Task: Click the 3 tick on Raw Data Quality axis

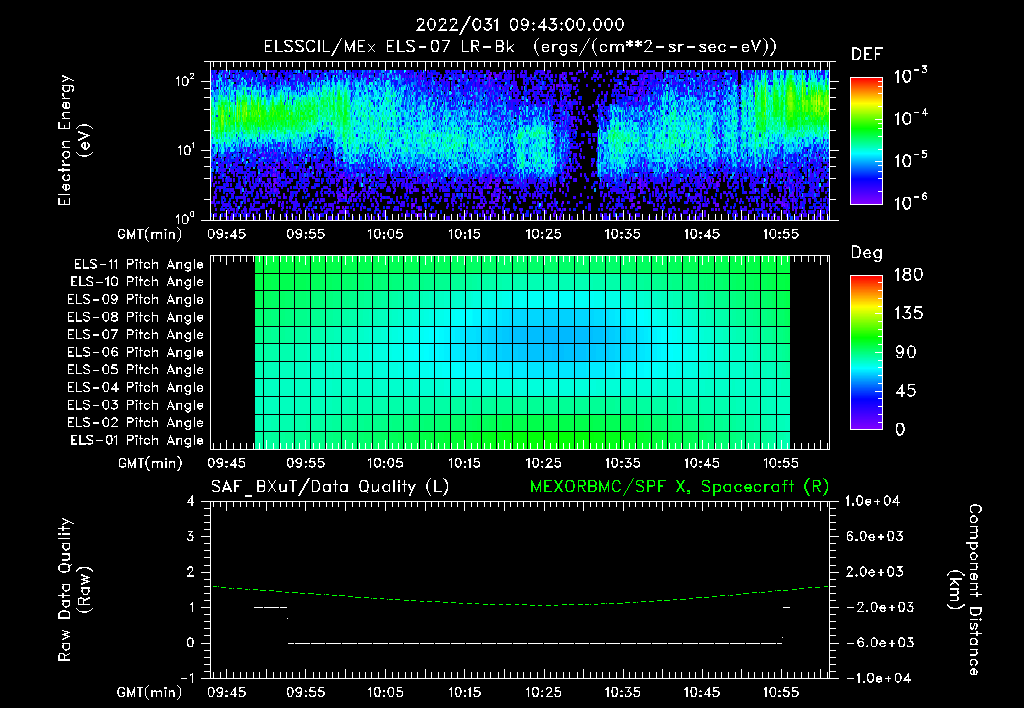Action: [191, 536]
